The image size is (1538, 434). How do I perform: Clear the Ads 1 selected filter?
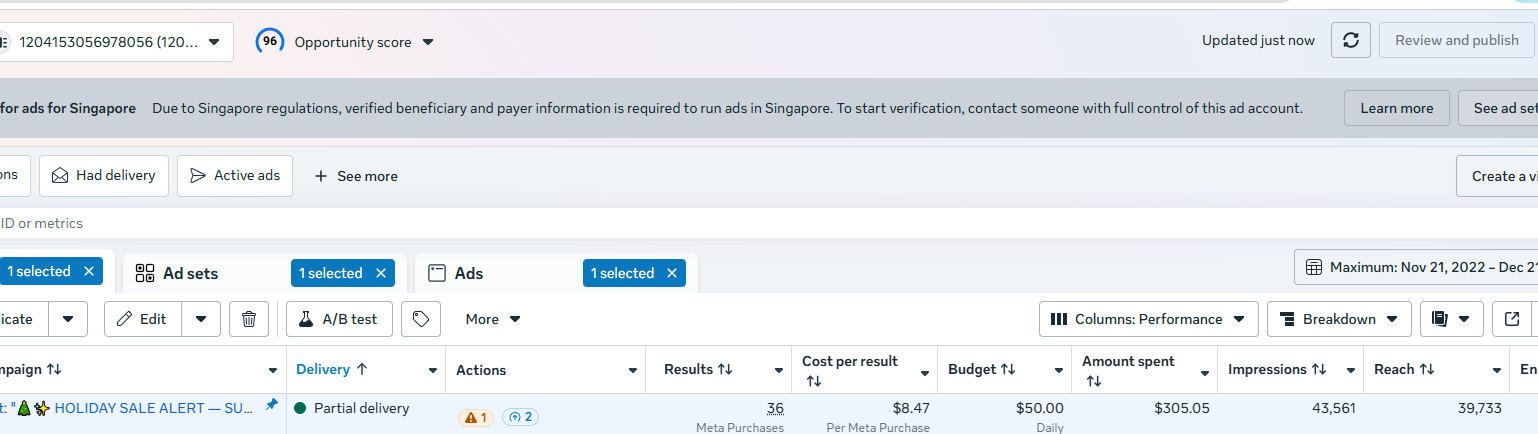pos(672,273)
